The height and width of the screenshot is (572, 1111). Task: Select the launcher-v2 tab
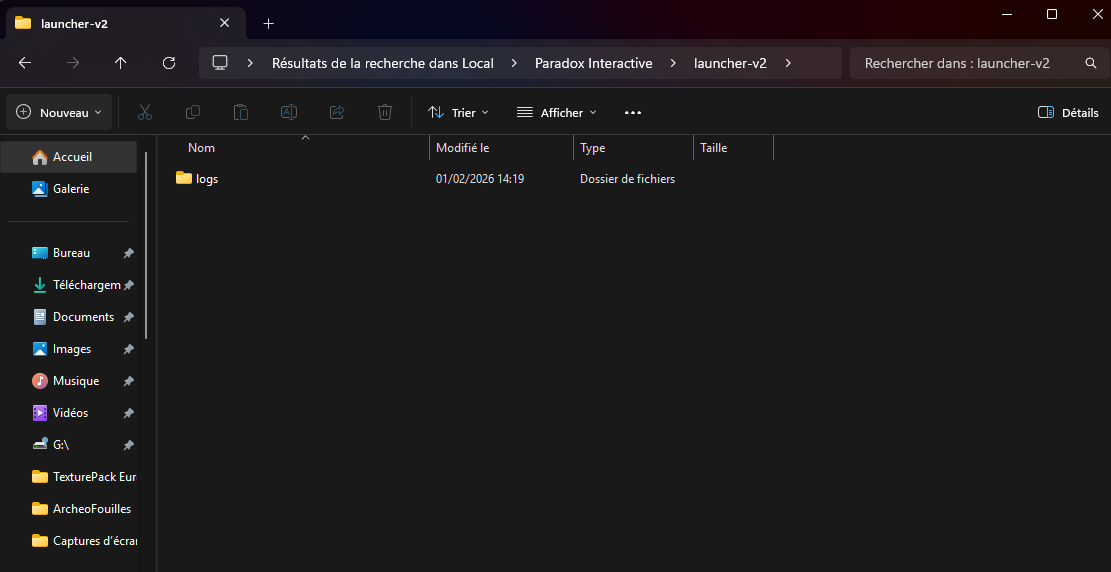click(124, 23)
